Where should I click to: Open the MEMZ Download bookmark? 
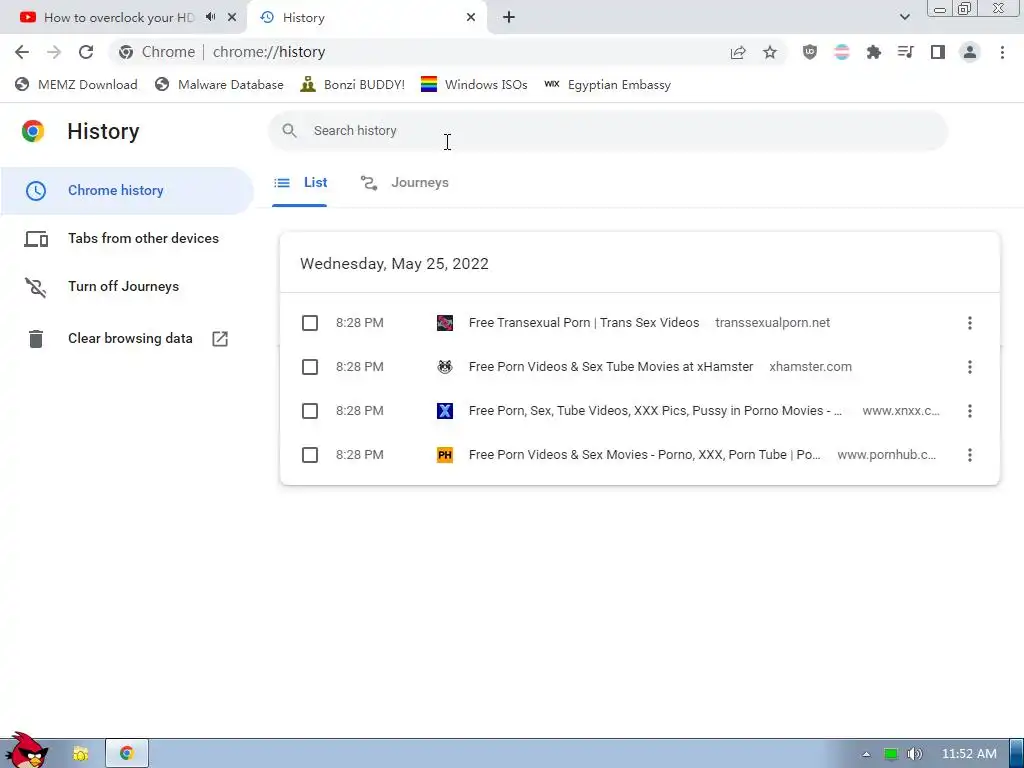(x=76, y=85)
